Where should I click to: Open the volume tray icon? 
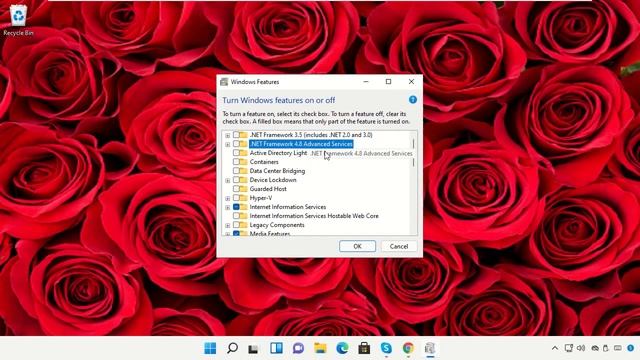581,348
